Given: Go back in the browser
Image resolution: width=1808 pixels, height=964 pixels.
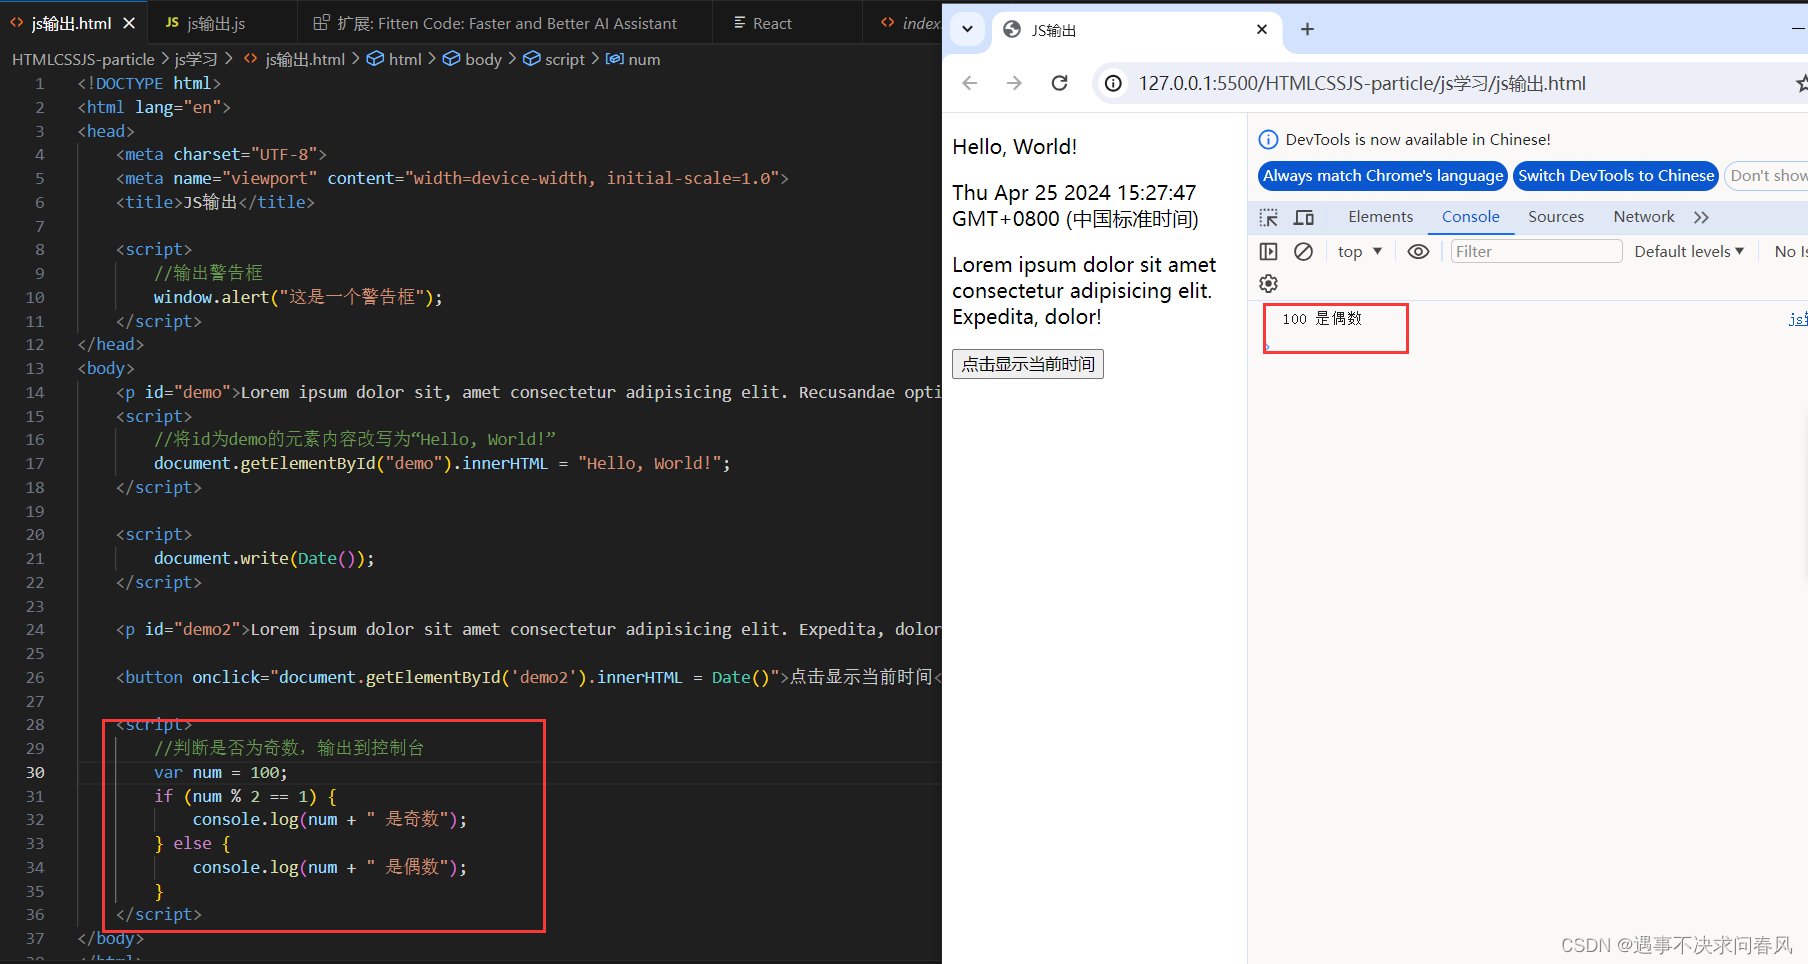Looking at the screenshot, I should click(969, 83).
